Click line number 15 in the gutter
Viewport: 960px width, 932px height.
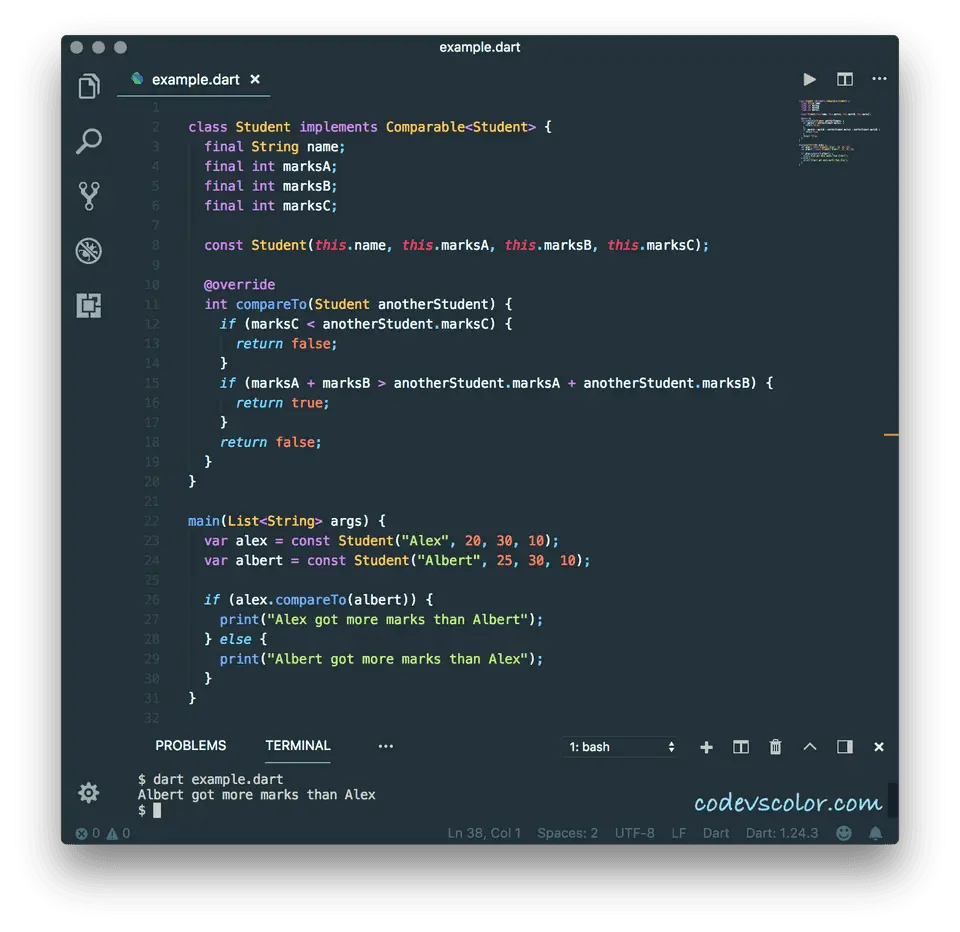[x=152, y=383]
